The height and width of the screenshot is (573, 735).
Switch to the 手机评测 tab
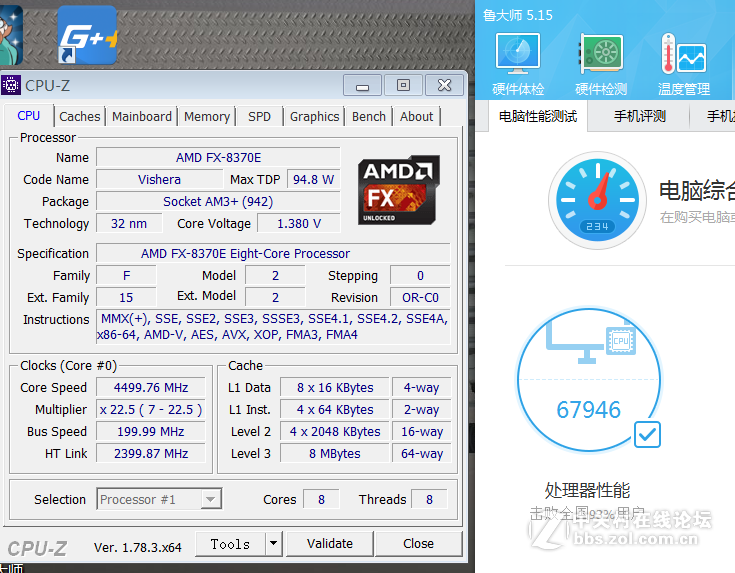pyautogui.click(x=640, y=116)
